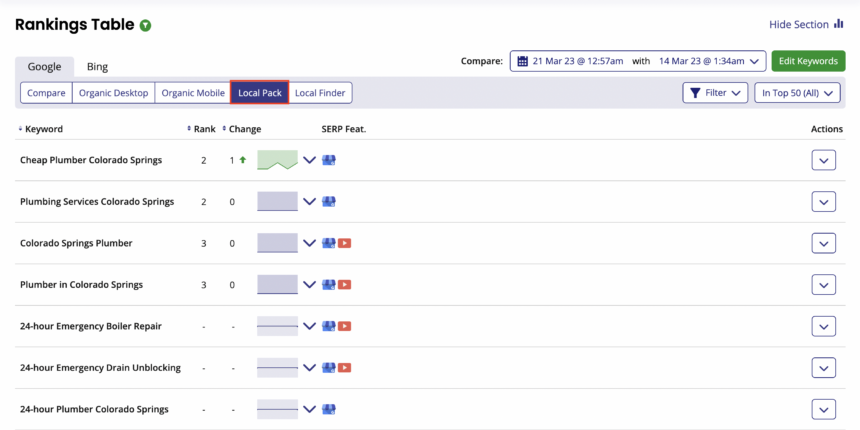Click trend graph for Cheap Plumber Colorado Springs
The image size is (860, 430).
(277, 160)
